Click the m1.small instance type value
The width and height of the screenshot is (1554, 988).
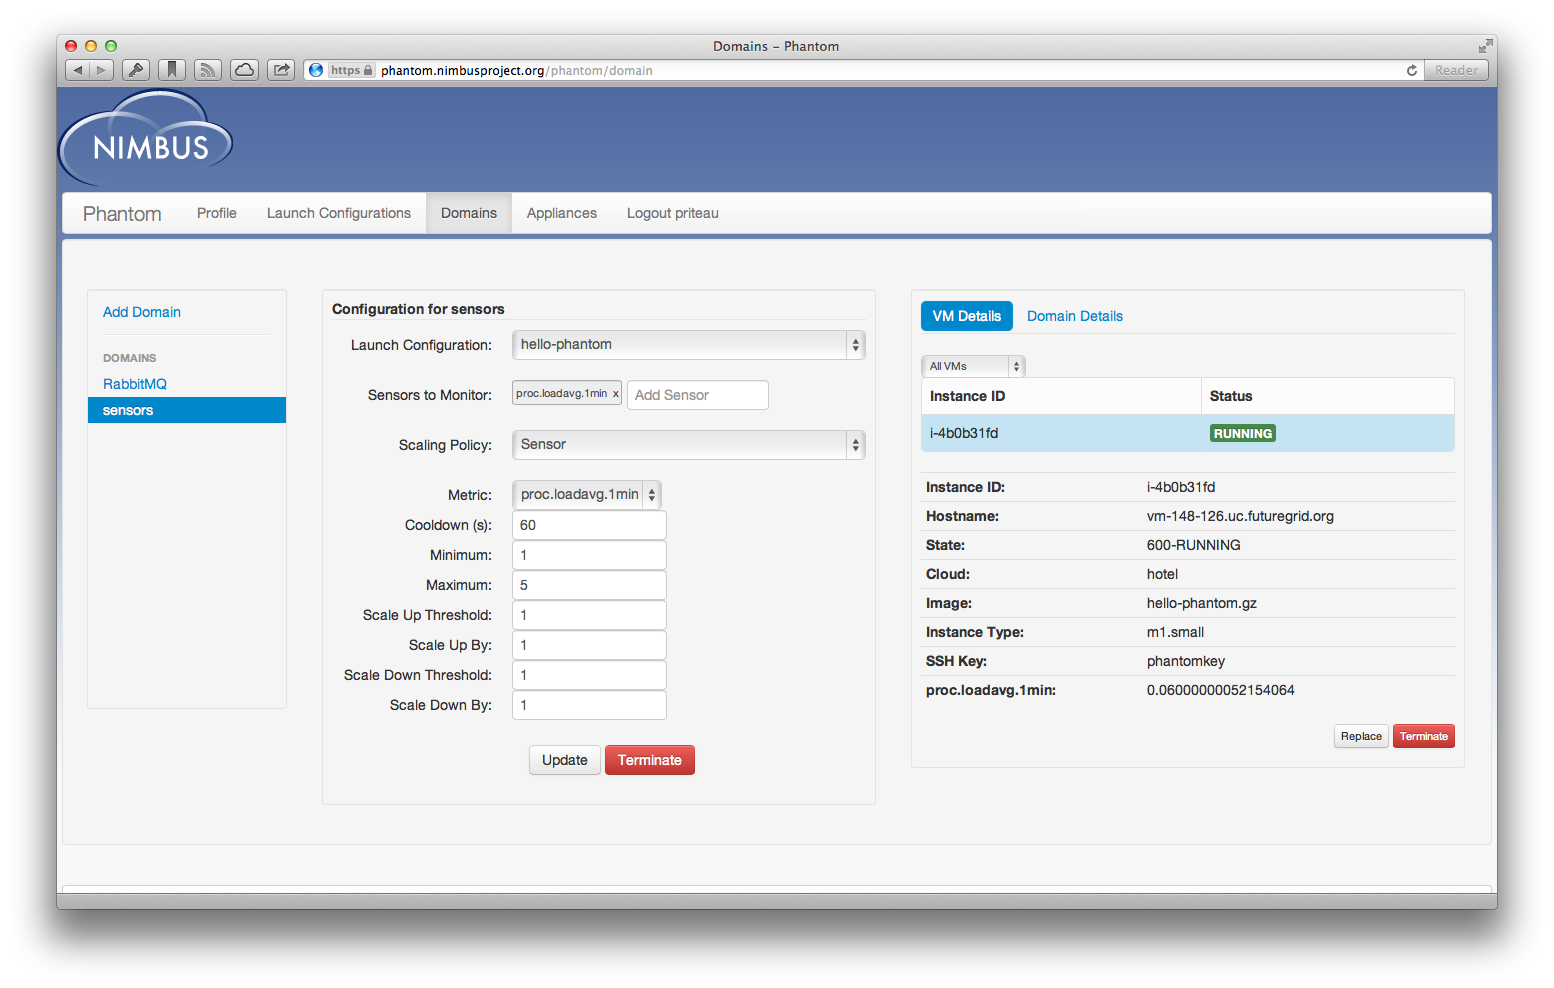pyautogui.click(x=1175, y=632)
